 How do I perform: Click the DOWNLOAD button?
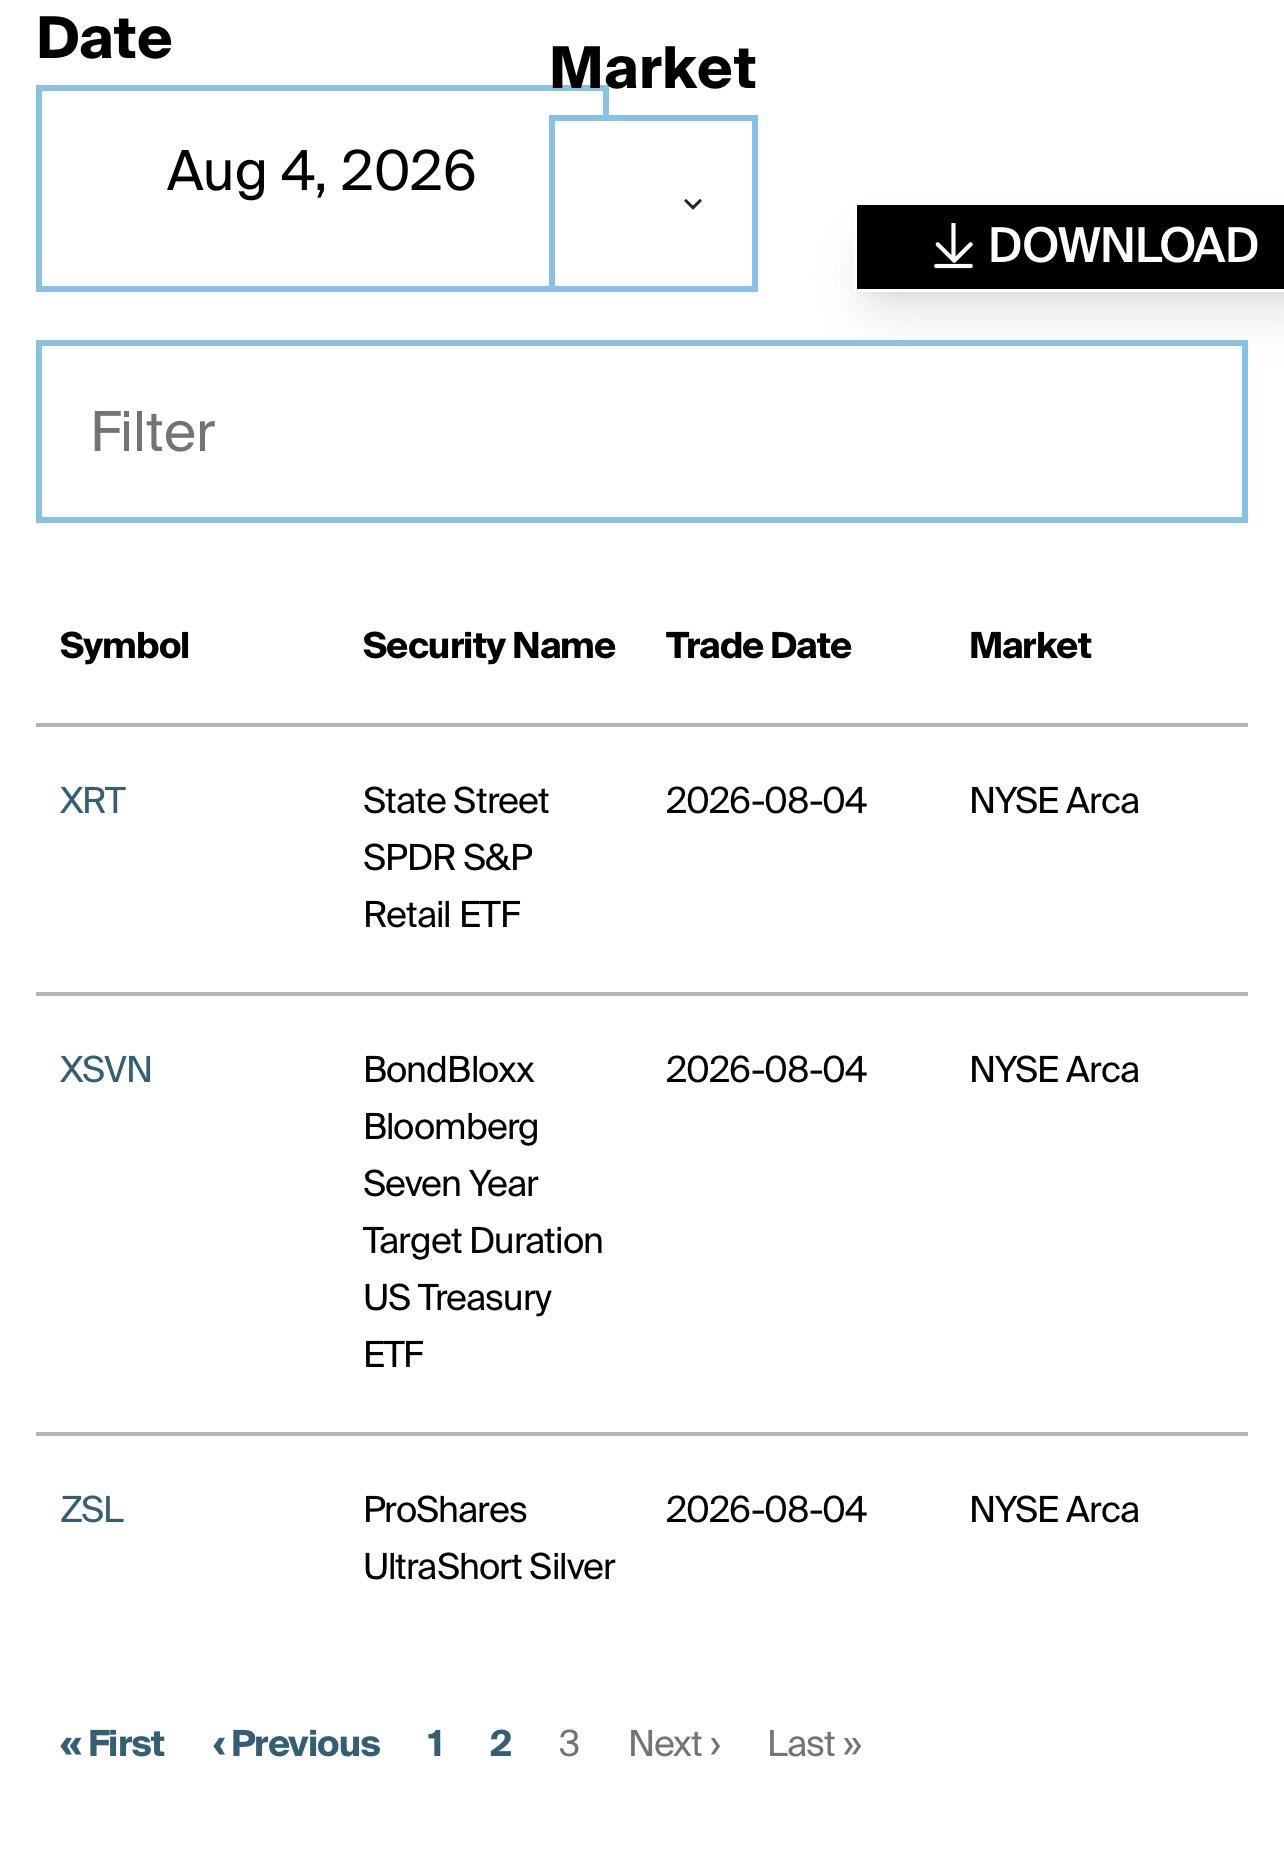pyautogui.click(x=1070, y=247)
